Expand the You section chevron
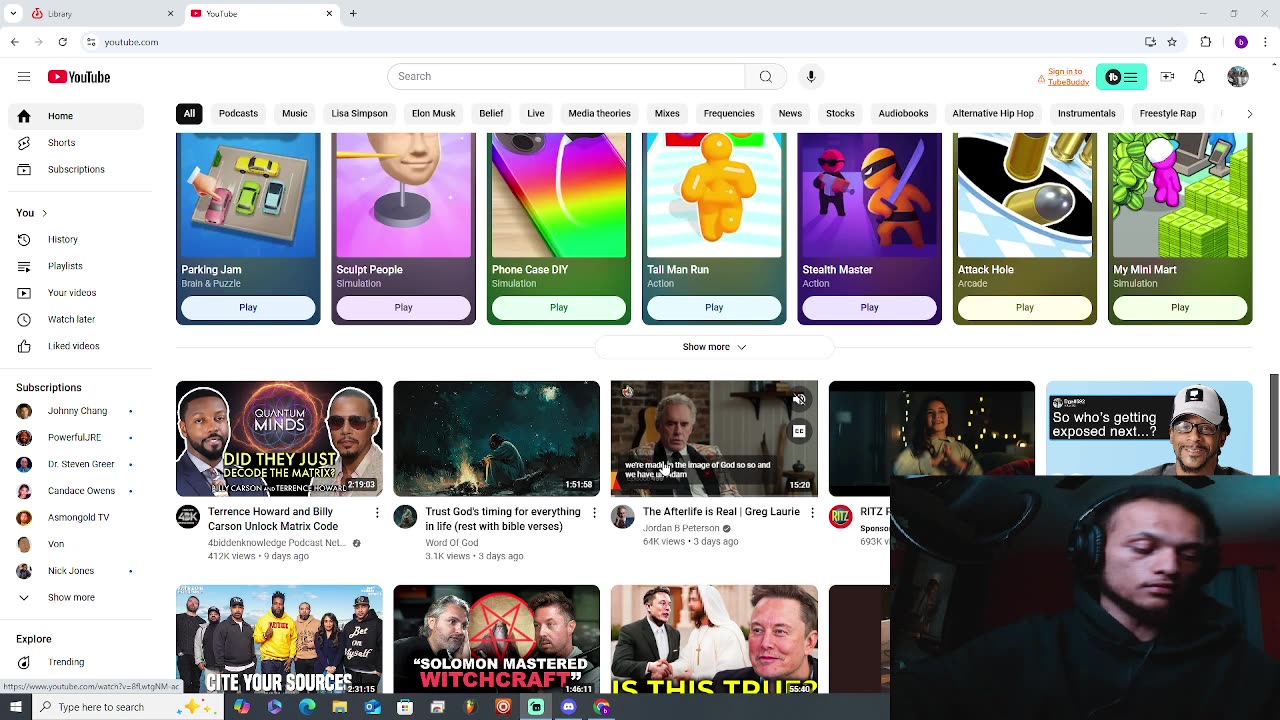This screenshot has width=1280, height=720. tap(44, 213)
